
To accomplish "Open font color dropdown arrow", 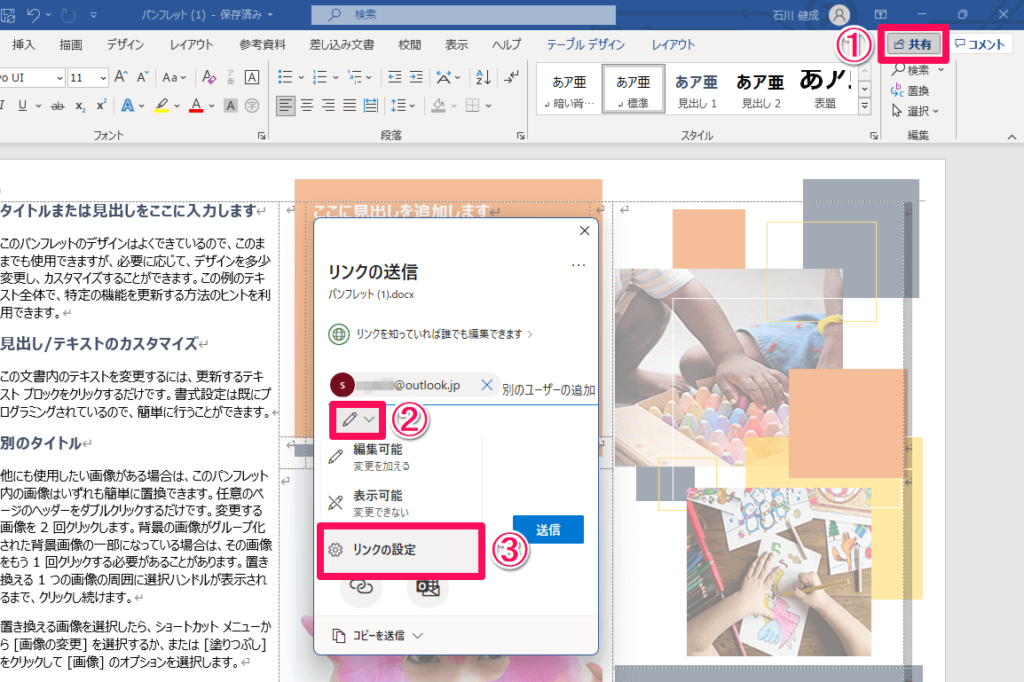I will tap(212, 106).
